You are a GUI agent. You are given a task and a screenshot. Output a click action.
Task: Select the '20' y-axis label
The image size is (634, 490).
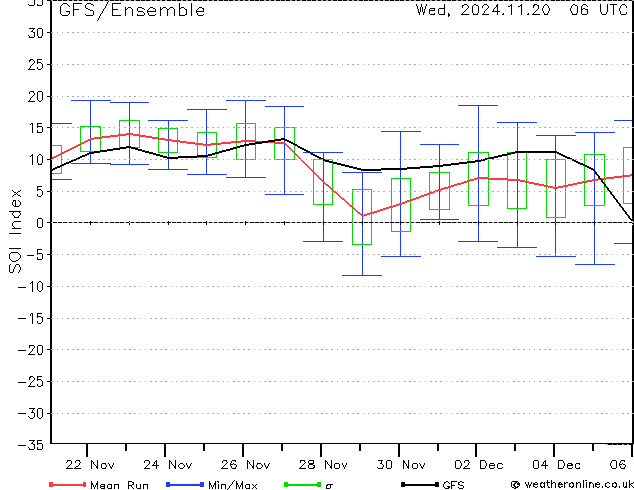click(x=35, y=96)
